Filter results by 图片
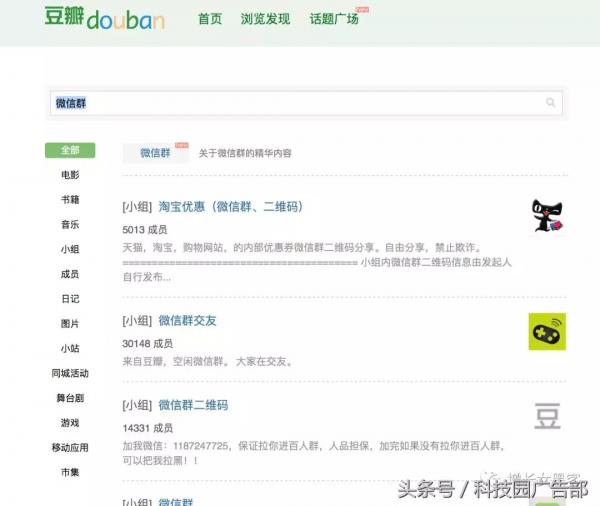600x506 pixels. click(70, 324)
